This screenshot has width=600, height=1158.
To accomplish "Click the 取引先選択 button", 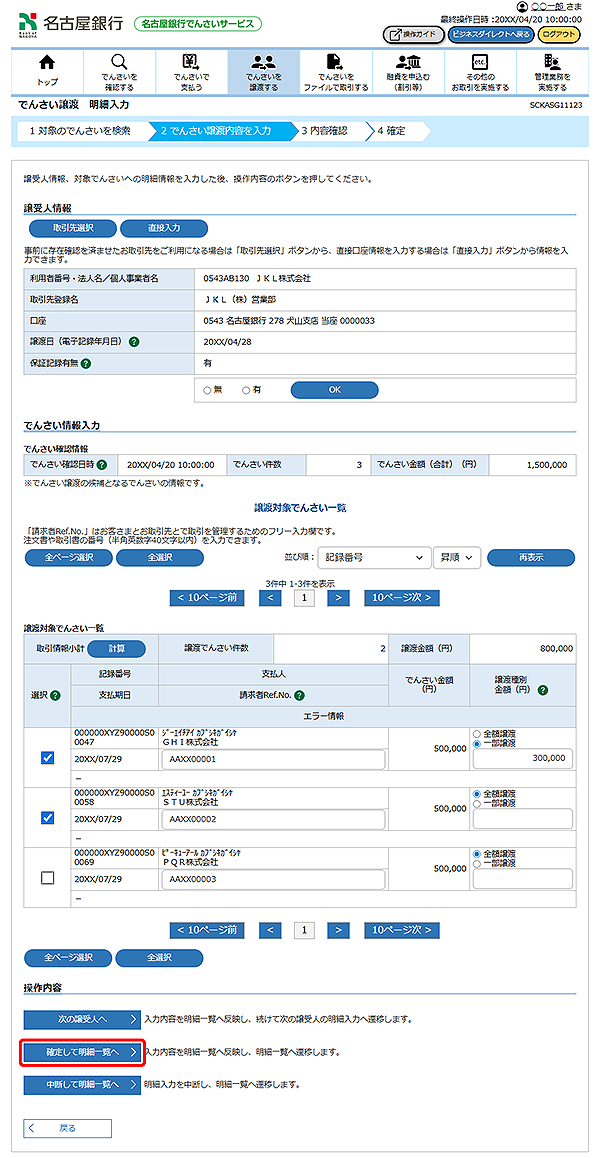I will (72, 228).
